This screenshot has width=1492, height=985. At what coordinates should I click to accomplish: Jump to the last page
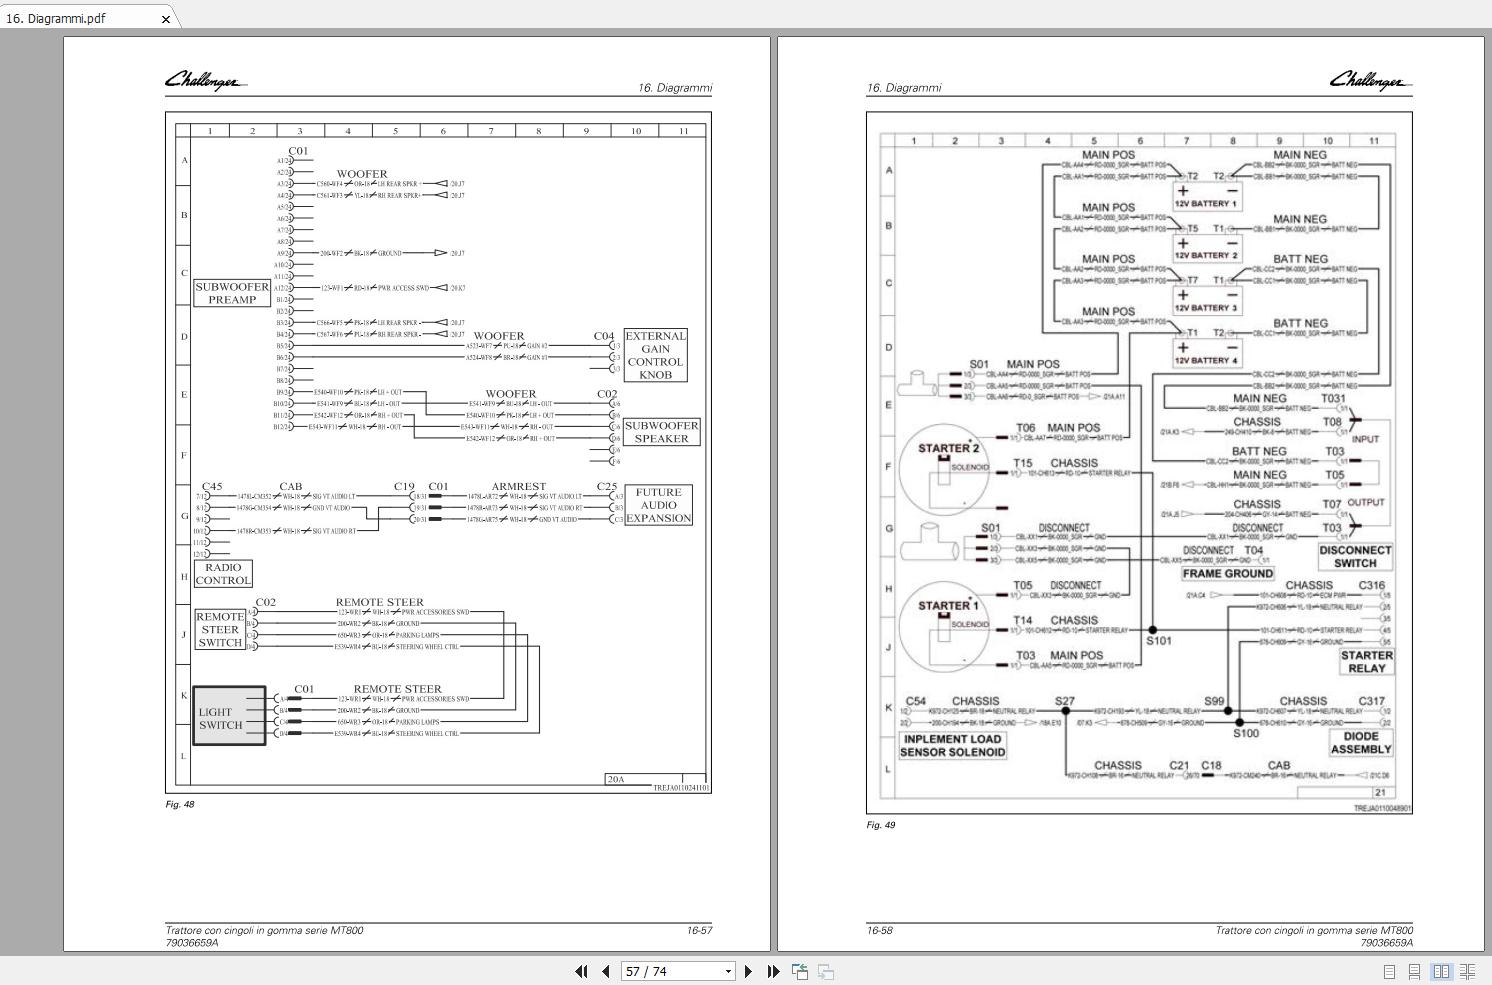pos(773,971)
